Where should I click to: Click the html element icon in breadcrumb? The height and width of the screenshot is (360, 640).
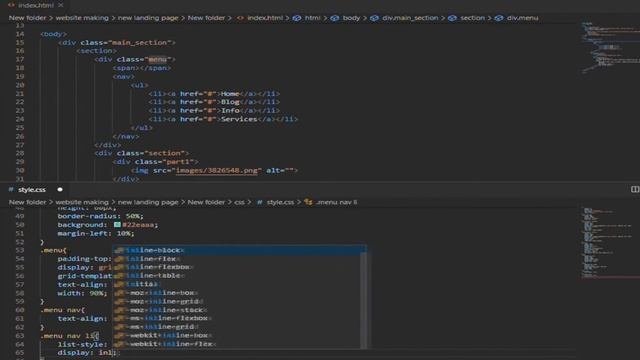pos(297,18)
